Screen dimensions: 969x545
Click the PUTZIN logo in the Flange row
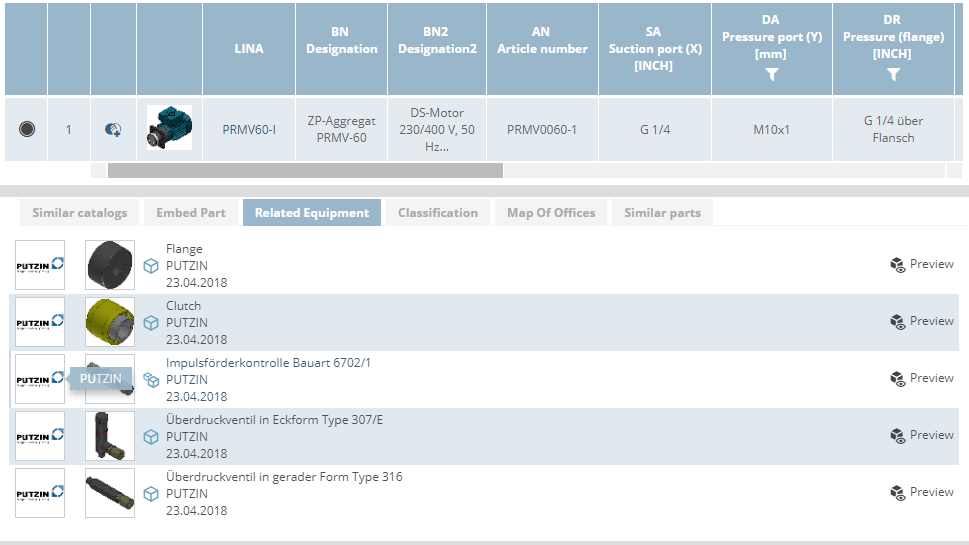pyautogui.click(x=40, y=265)
